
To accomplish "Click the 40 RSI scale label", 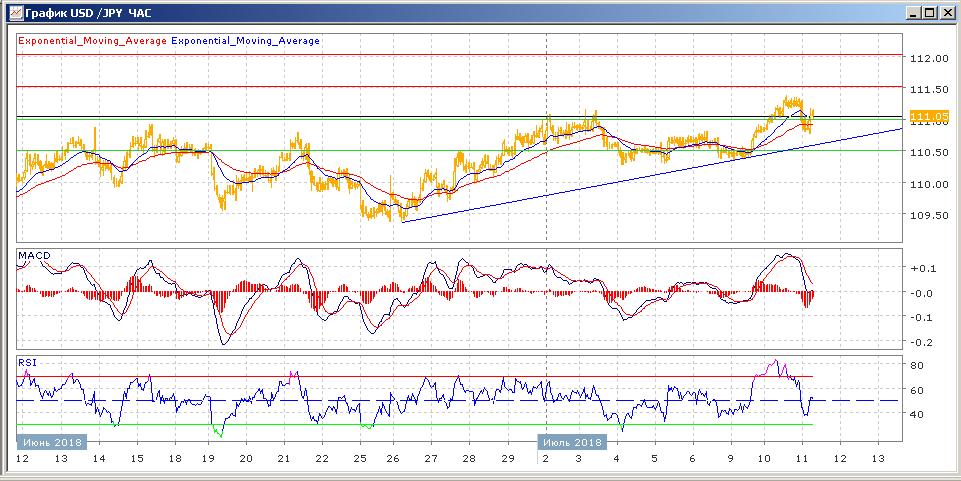I will point(917,414).
